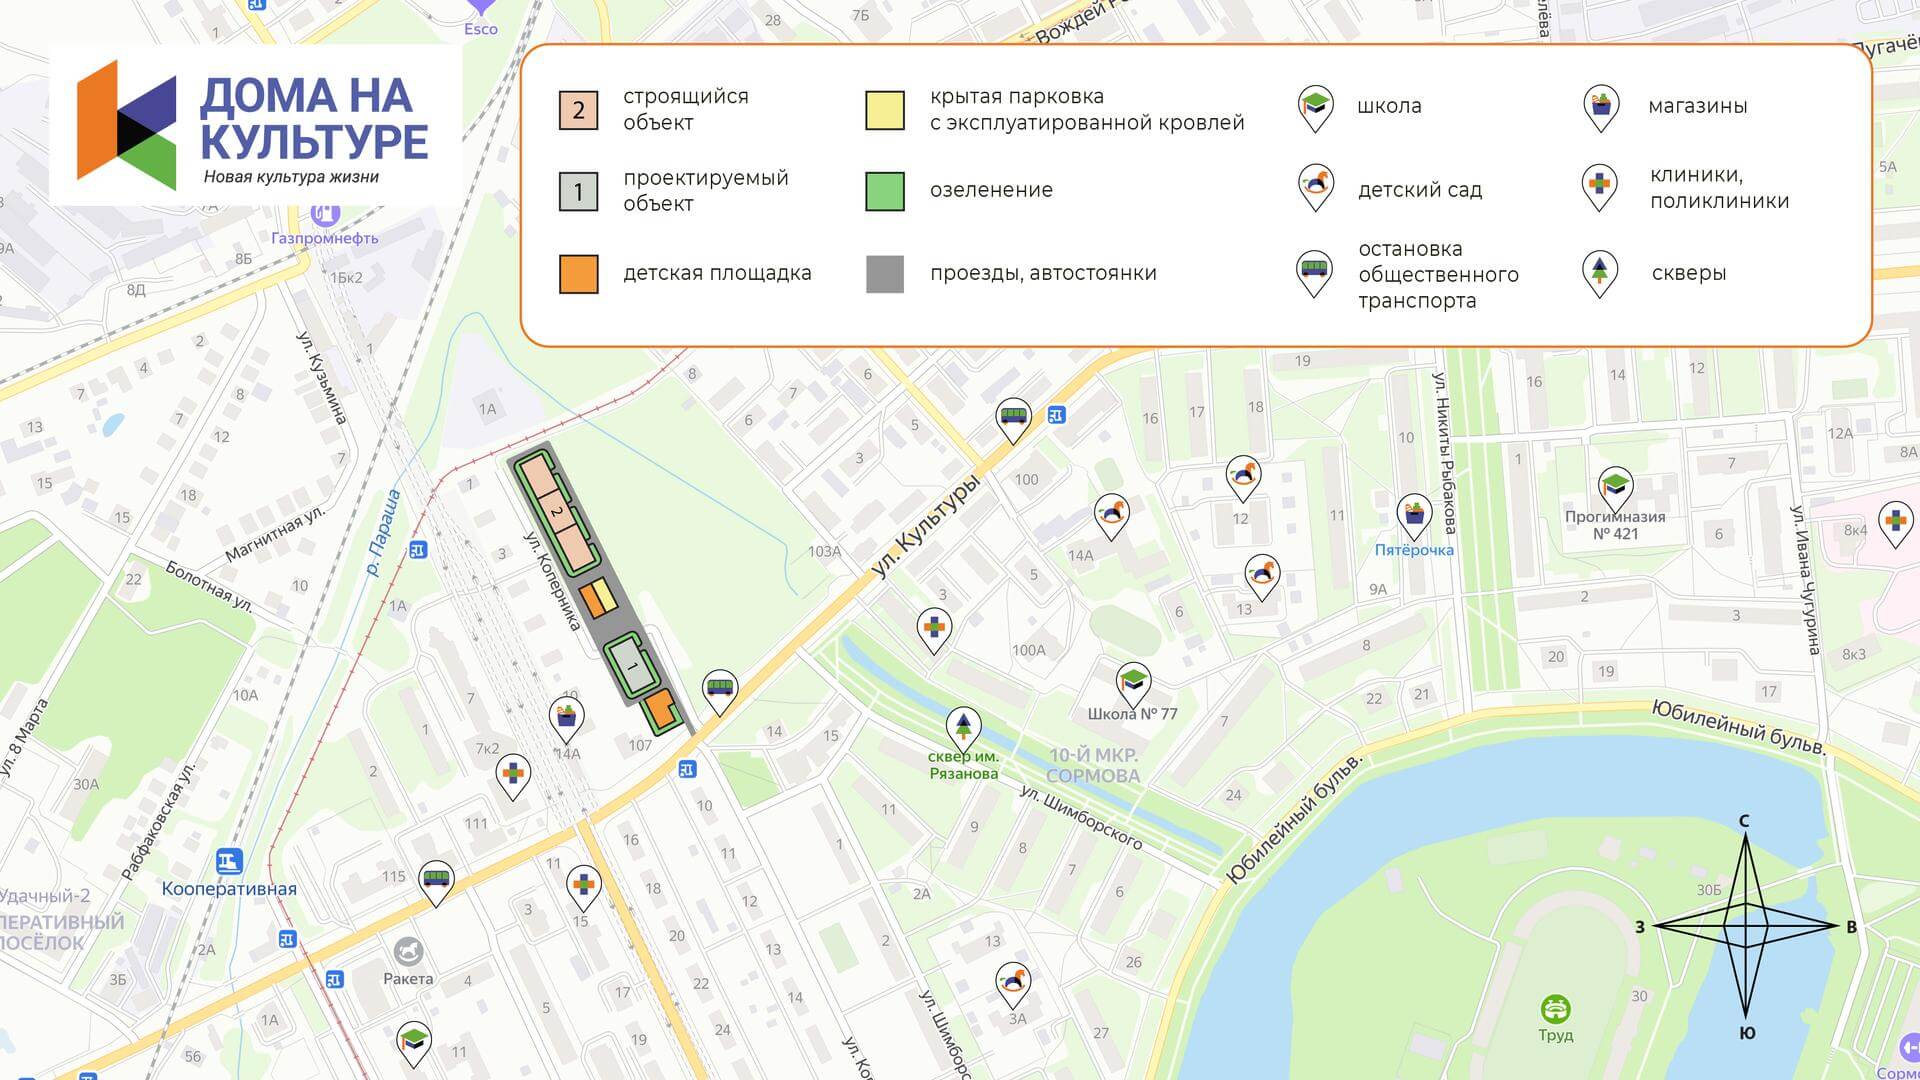Click kindergarten pin above building 14A
The width and height of the screenshot is (1920, 1080).
coord(1111,517)
